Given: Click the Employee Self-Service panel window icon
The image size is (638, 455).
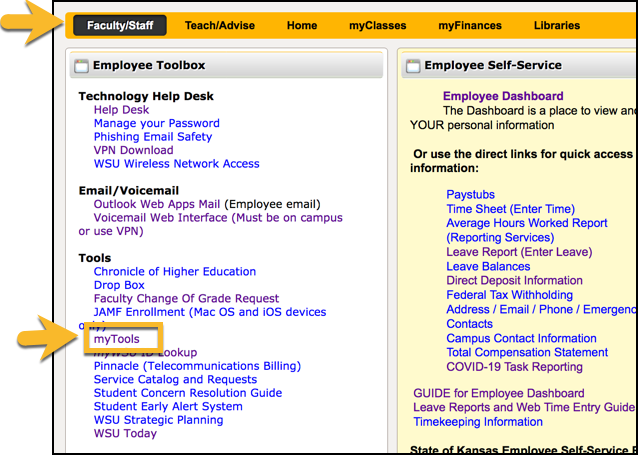Looking at the screenshot, I should pyautogui.click(x=413, y=66).
